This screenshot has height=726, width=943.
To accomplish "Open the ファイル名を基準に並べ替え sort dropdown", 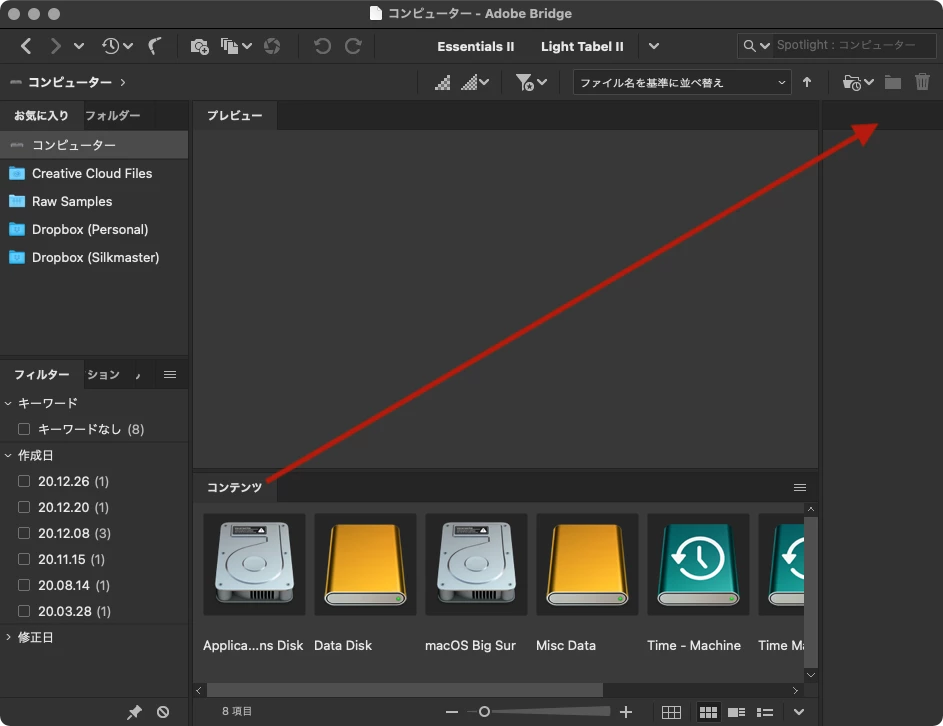I will (x=682, y=82).
